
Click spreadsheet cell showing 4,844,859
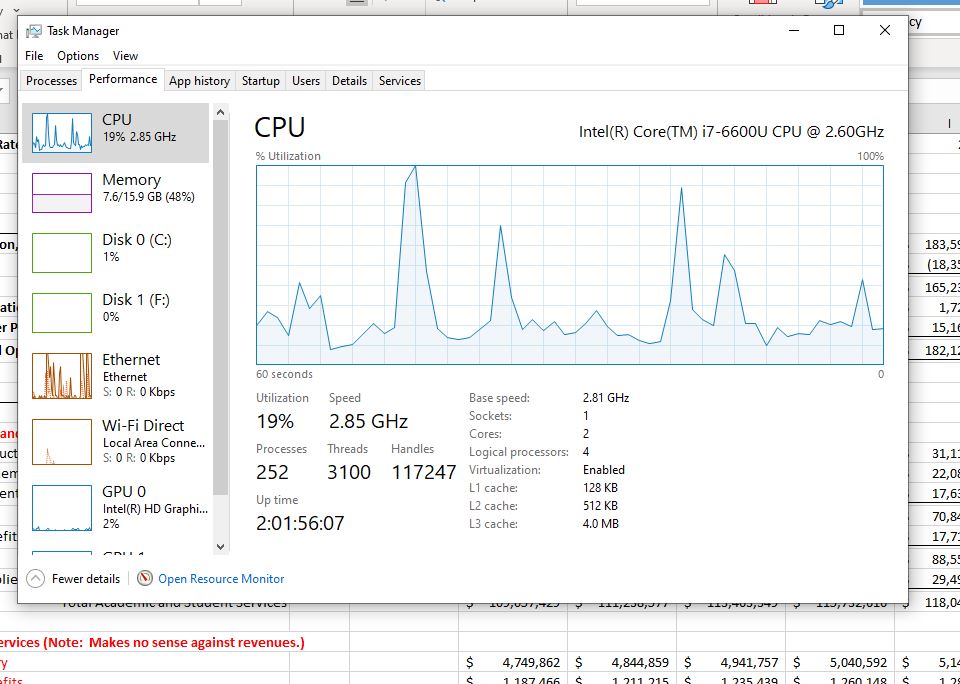[622, 663]
